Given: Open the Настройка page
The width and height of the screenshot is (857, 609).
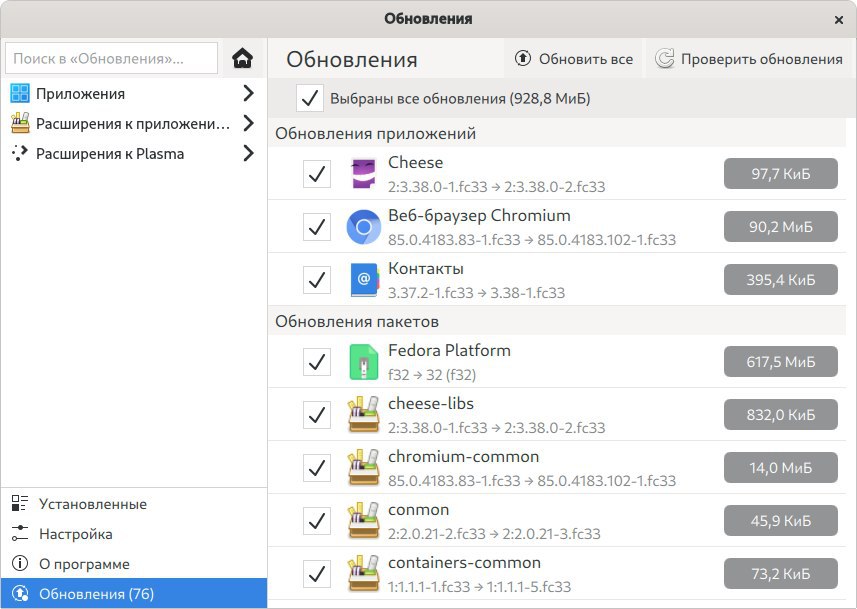Looking at the screenshot, I should pyautogui.click(x=134, y=534).
